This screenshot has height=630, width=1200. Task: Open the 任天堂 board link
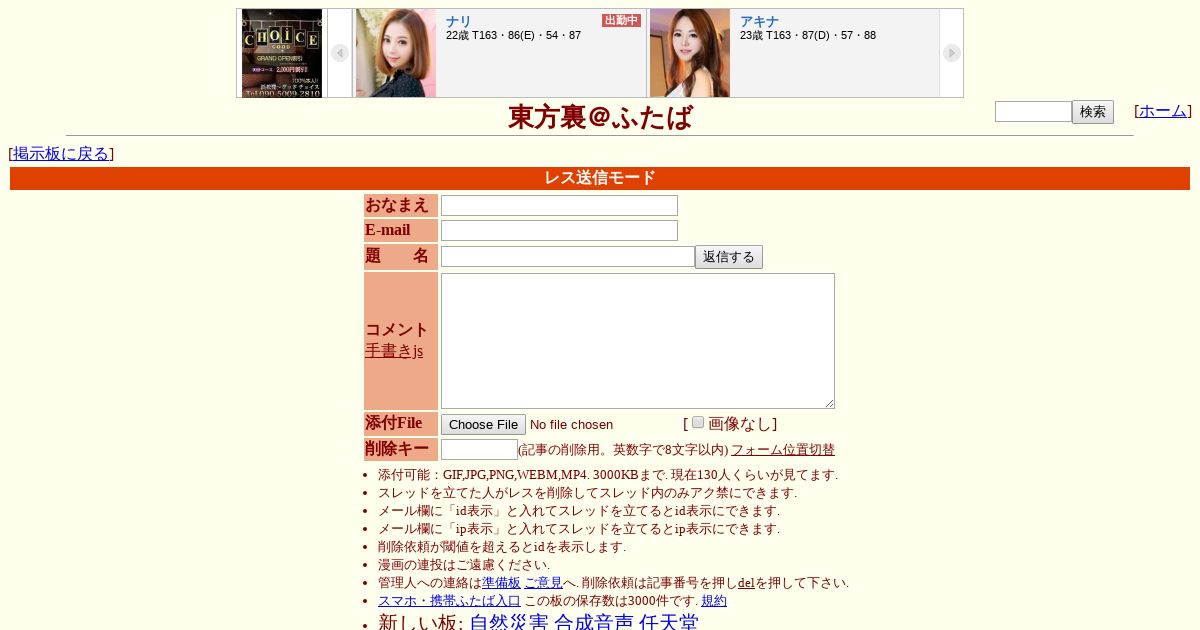[x=669, y=622]
